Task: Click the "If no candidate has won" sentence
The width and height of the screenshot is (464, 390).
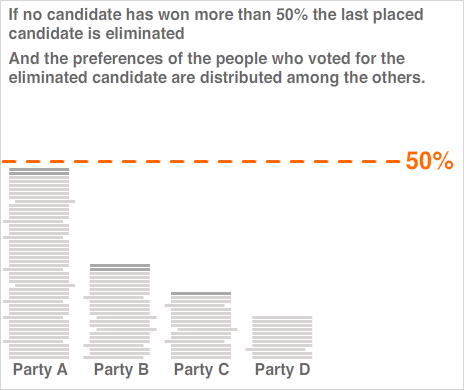Action: coord(216,24)
